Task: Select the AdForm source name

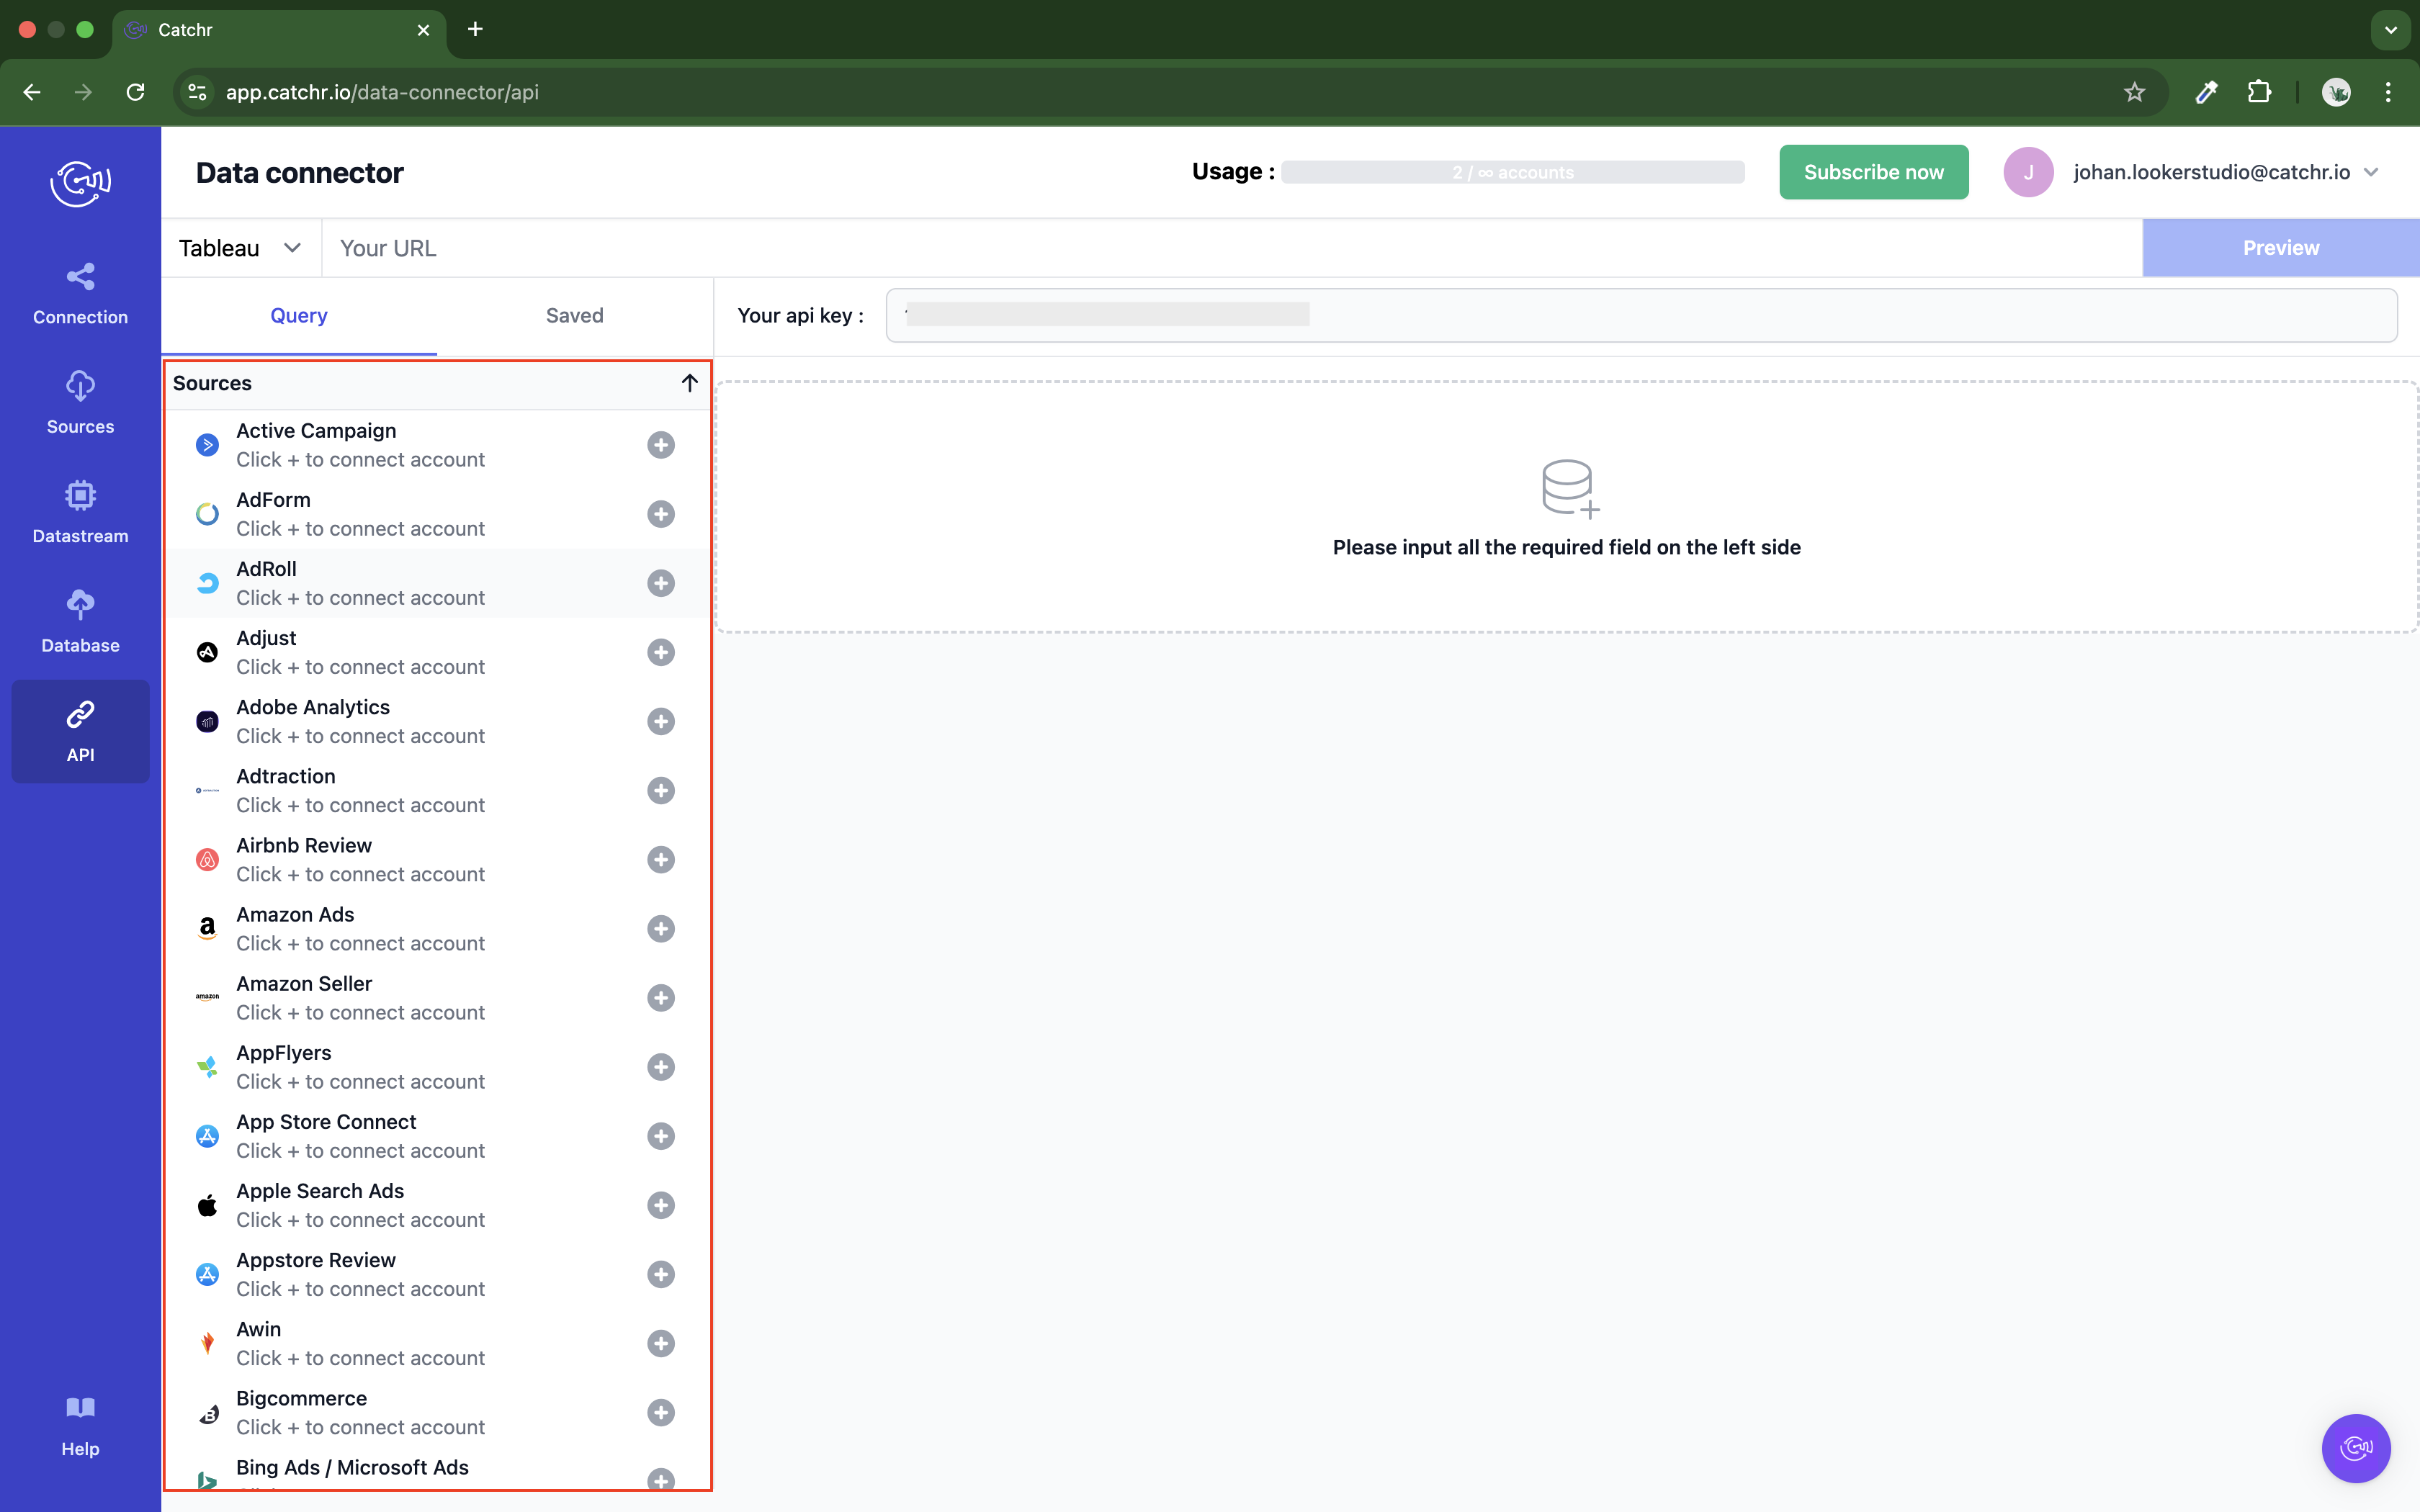Action: pyautogui.click(x=273, y=500)
